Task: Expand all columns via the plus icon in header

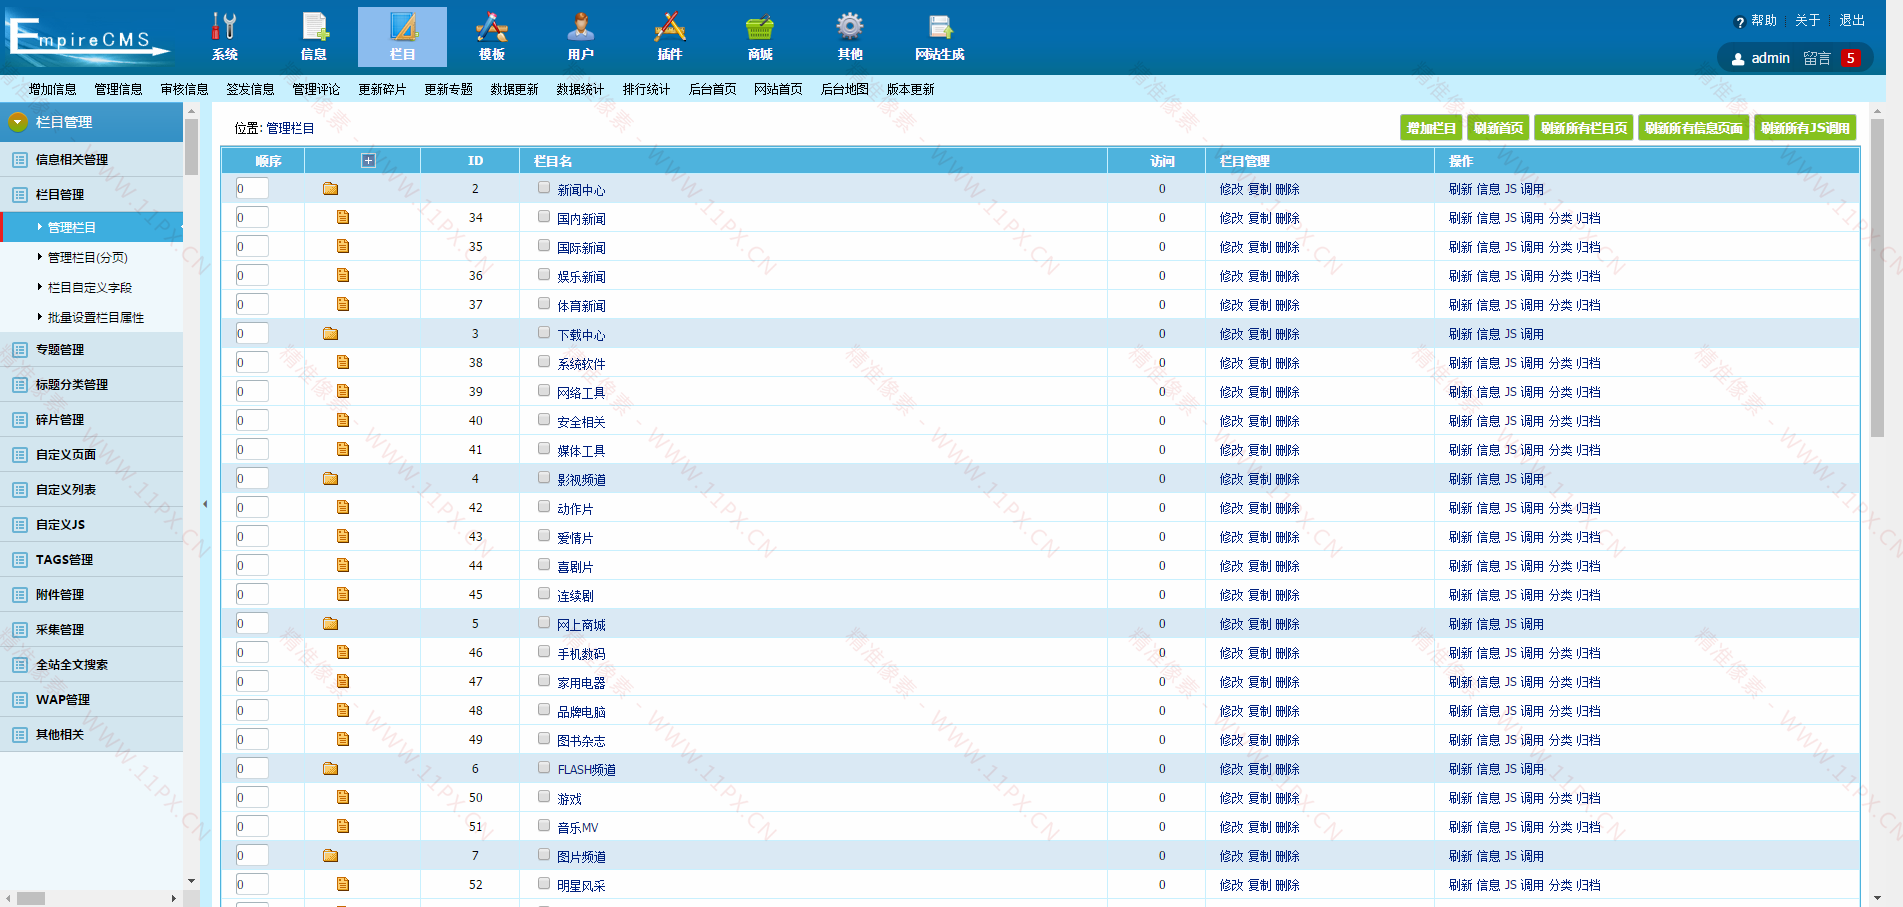Action: click(368, 161)
